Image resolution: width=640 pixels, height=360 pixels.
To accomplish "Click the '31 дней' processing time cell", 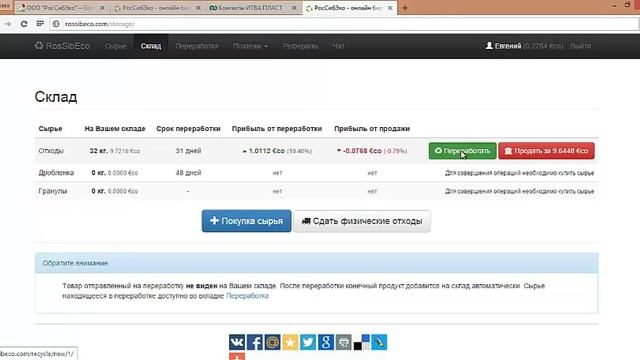I will (x=188, y=151).
